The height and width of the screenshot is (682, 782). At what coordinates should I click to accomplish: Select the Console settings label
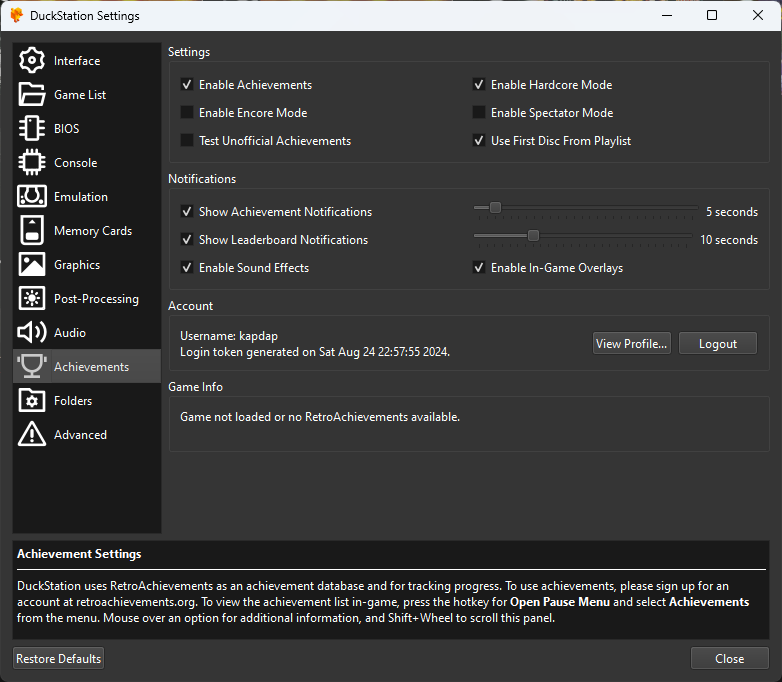[x=75, y=163]
